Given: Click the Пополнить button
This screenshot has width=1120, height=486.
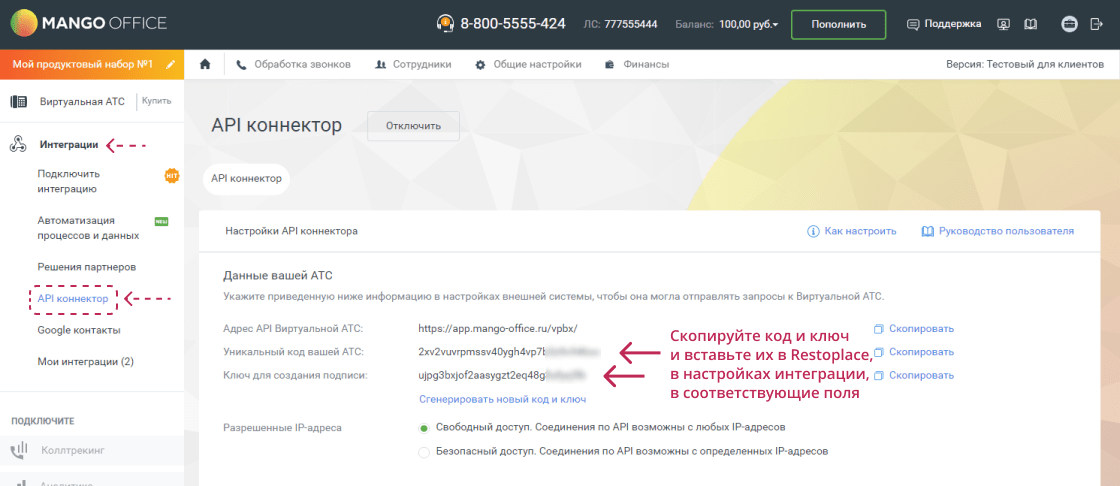Looking at the screenshot, I should click(x=839, y=24).
